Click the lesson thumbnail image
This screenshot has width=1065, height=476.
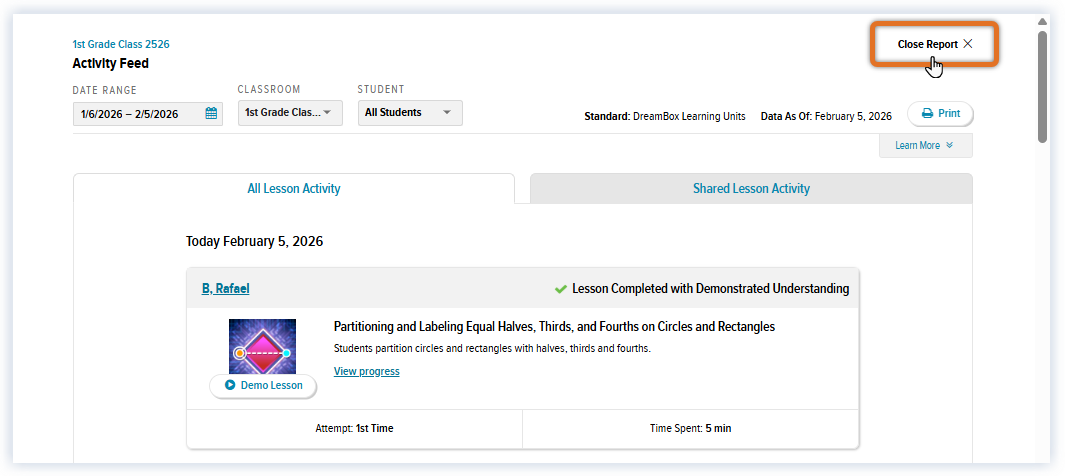(x=262, y=347)
